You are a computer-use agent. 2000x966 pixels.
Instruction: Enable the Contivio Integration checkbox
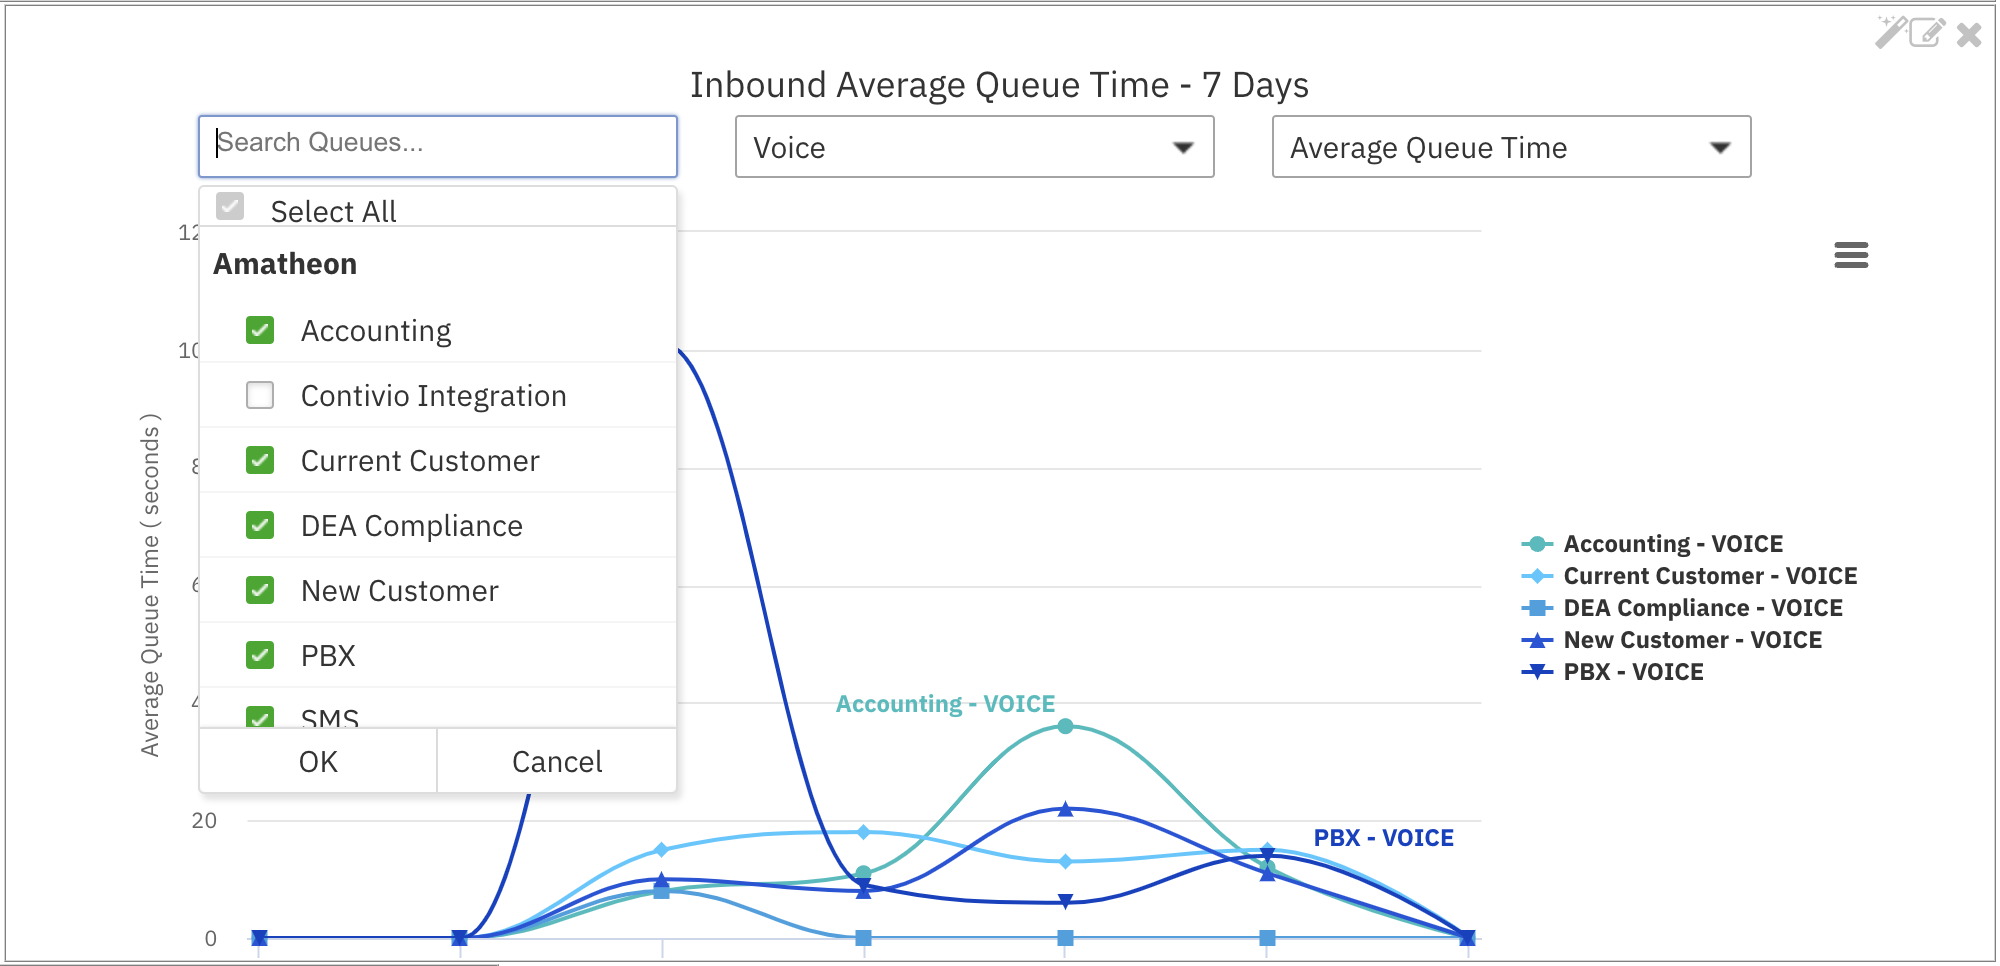[260, 396]
